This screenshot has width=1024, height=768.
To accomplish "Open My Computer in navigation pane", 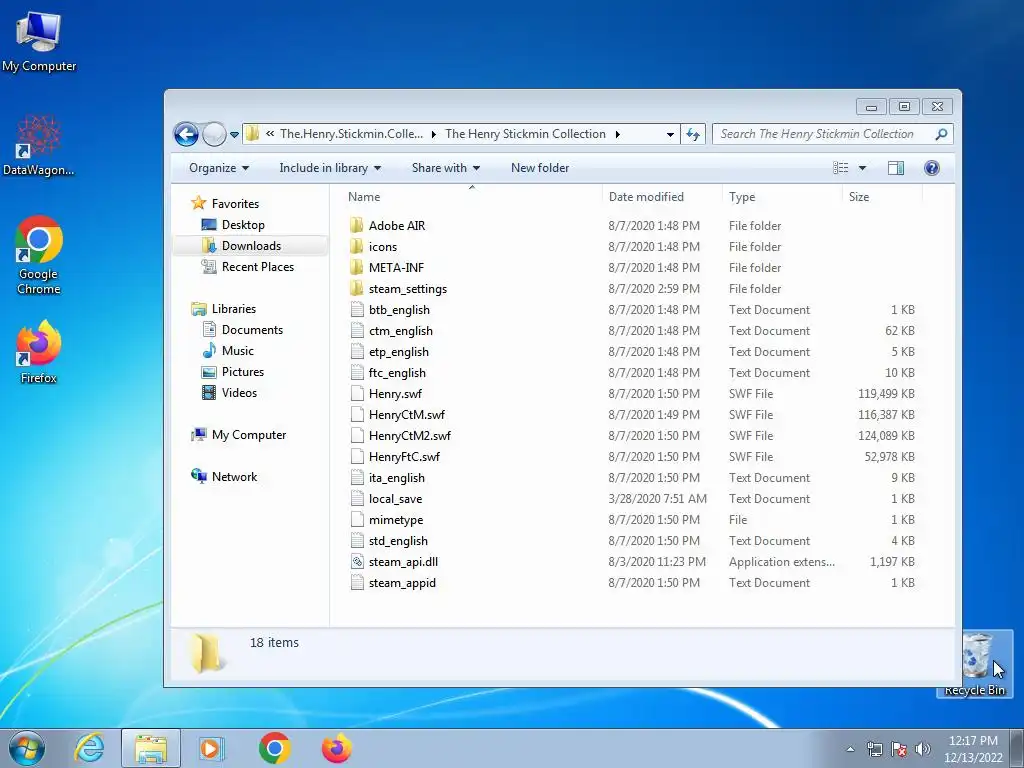I will pos(248,435).
